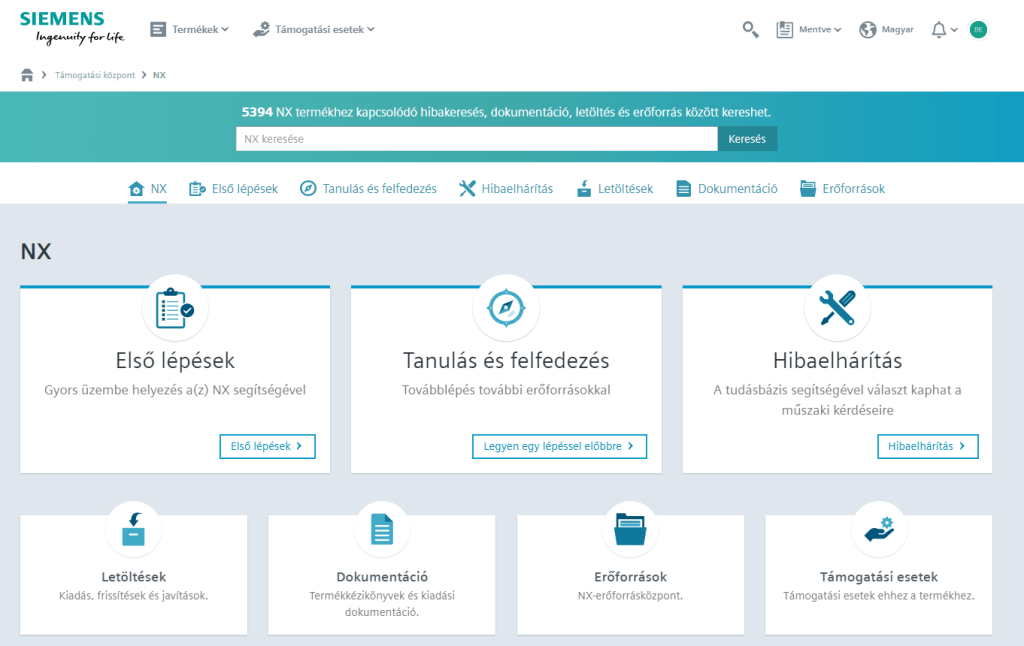Click the Támogatási esetek hand-gear card icon
1024x646 pixels.
[x=879, y=530]
